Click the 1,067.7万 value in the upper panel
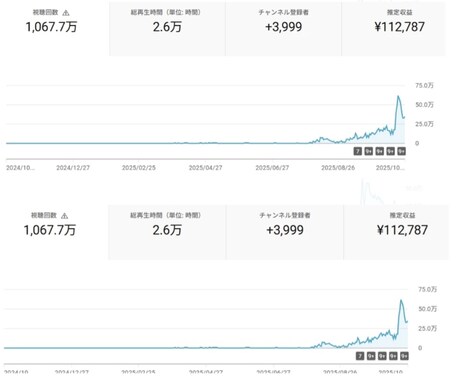Screen dimensions: 460x380 click(51, 27)
